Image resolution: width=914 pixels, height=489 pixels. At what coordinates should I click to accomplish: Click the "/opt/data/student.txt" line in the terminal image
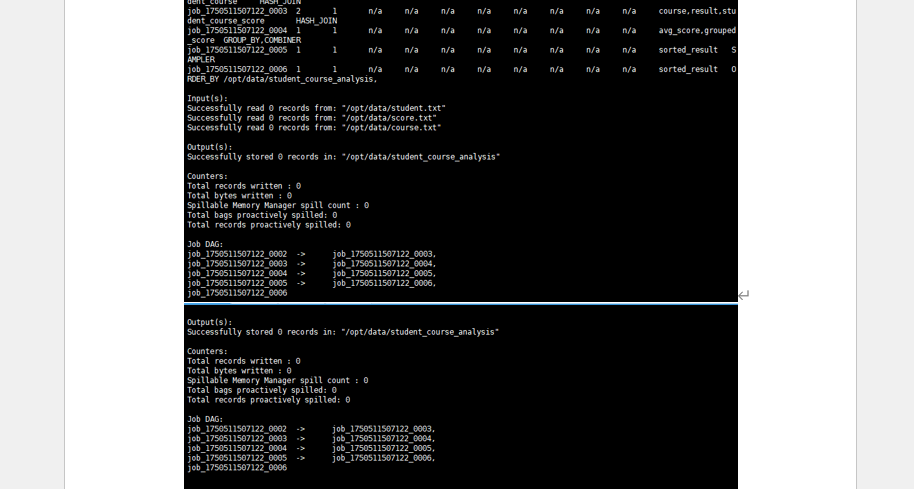[x=316, y=108]
